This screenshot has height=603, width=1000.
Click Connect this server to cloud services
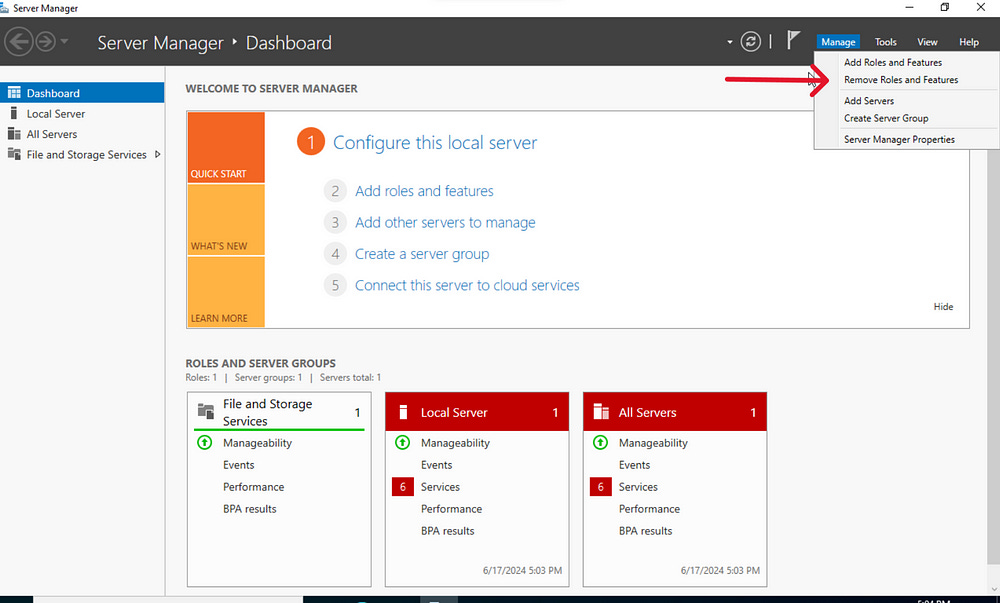tap(467, 285)
